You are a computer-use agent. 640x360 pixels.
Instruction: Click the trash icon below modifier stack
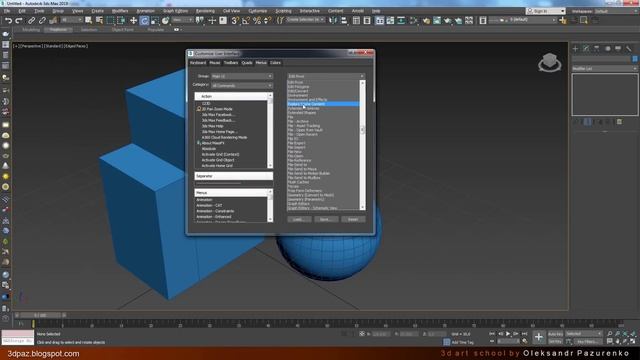[x=619, y=122]
